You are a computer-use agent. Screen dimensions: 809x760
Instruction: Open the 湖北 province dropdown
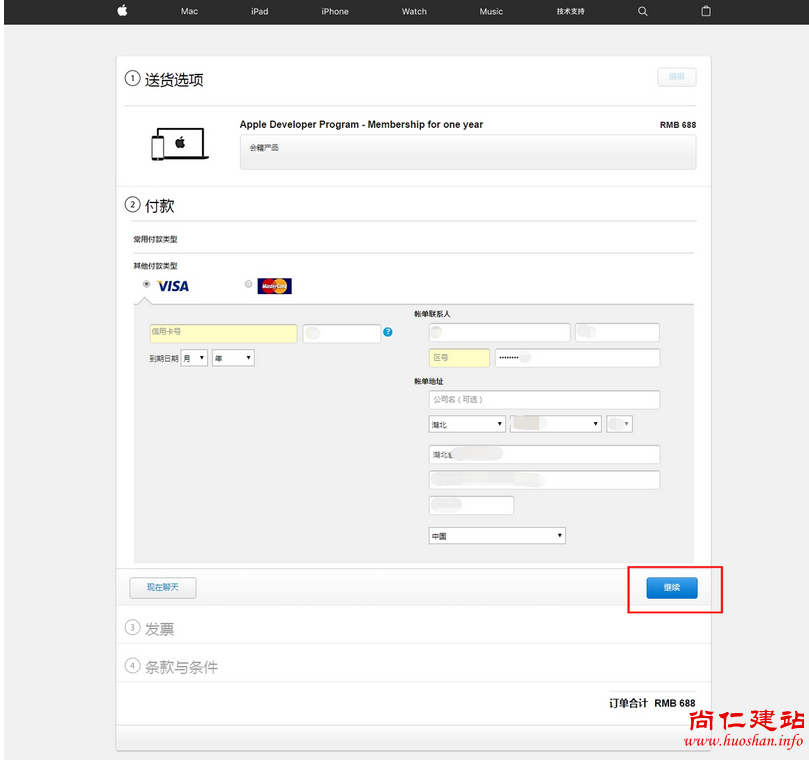(467, 425)
